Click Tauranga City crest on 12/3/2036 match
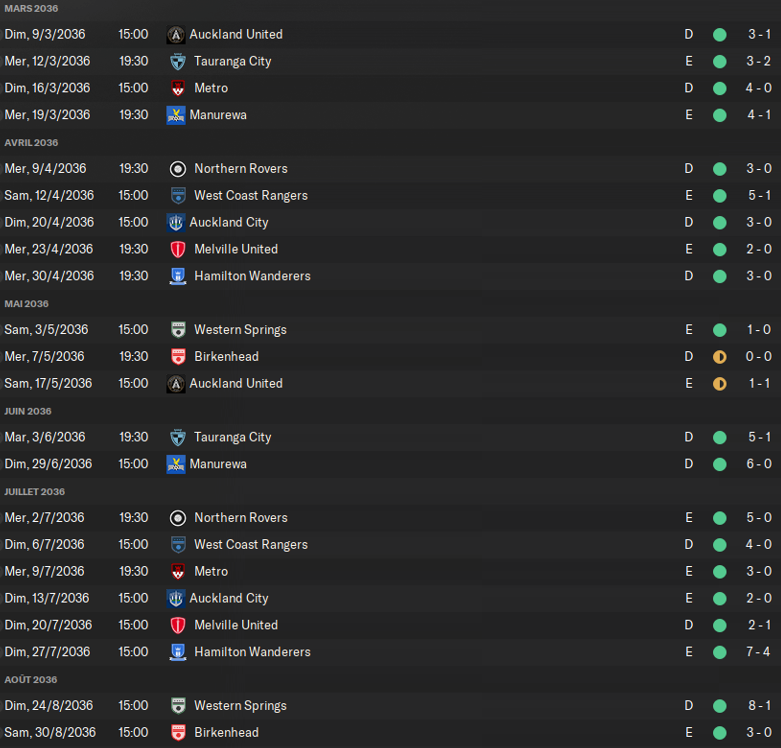This screenshot has height=748, width=781. (178, 61)
